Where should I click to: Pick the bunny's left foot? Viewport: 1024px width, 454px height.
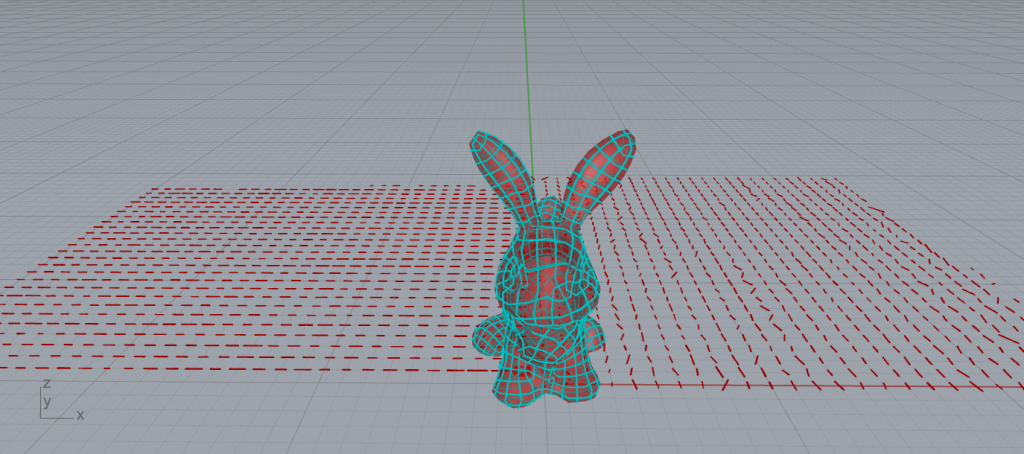(514, 385)
